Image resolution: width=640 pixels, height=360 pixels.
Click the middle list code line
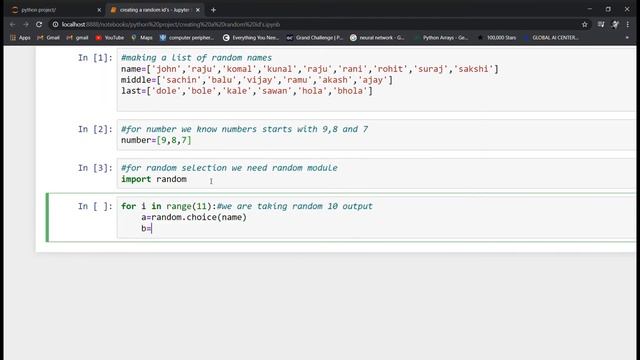tap(257, 80)
